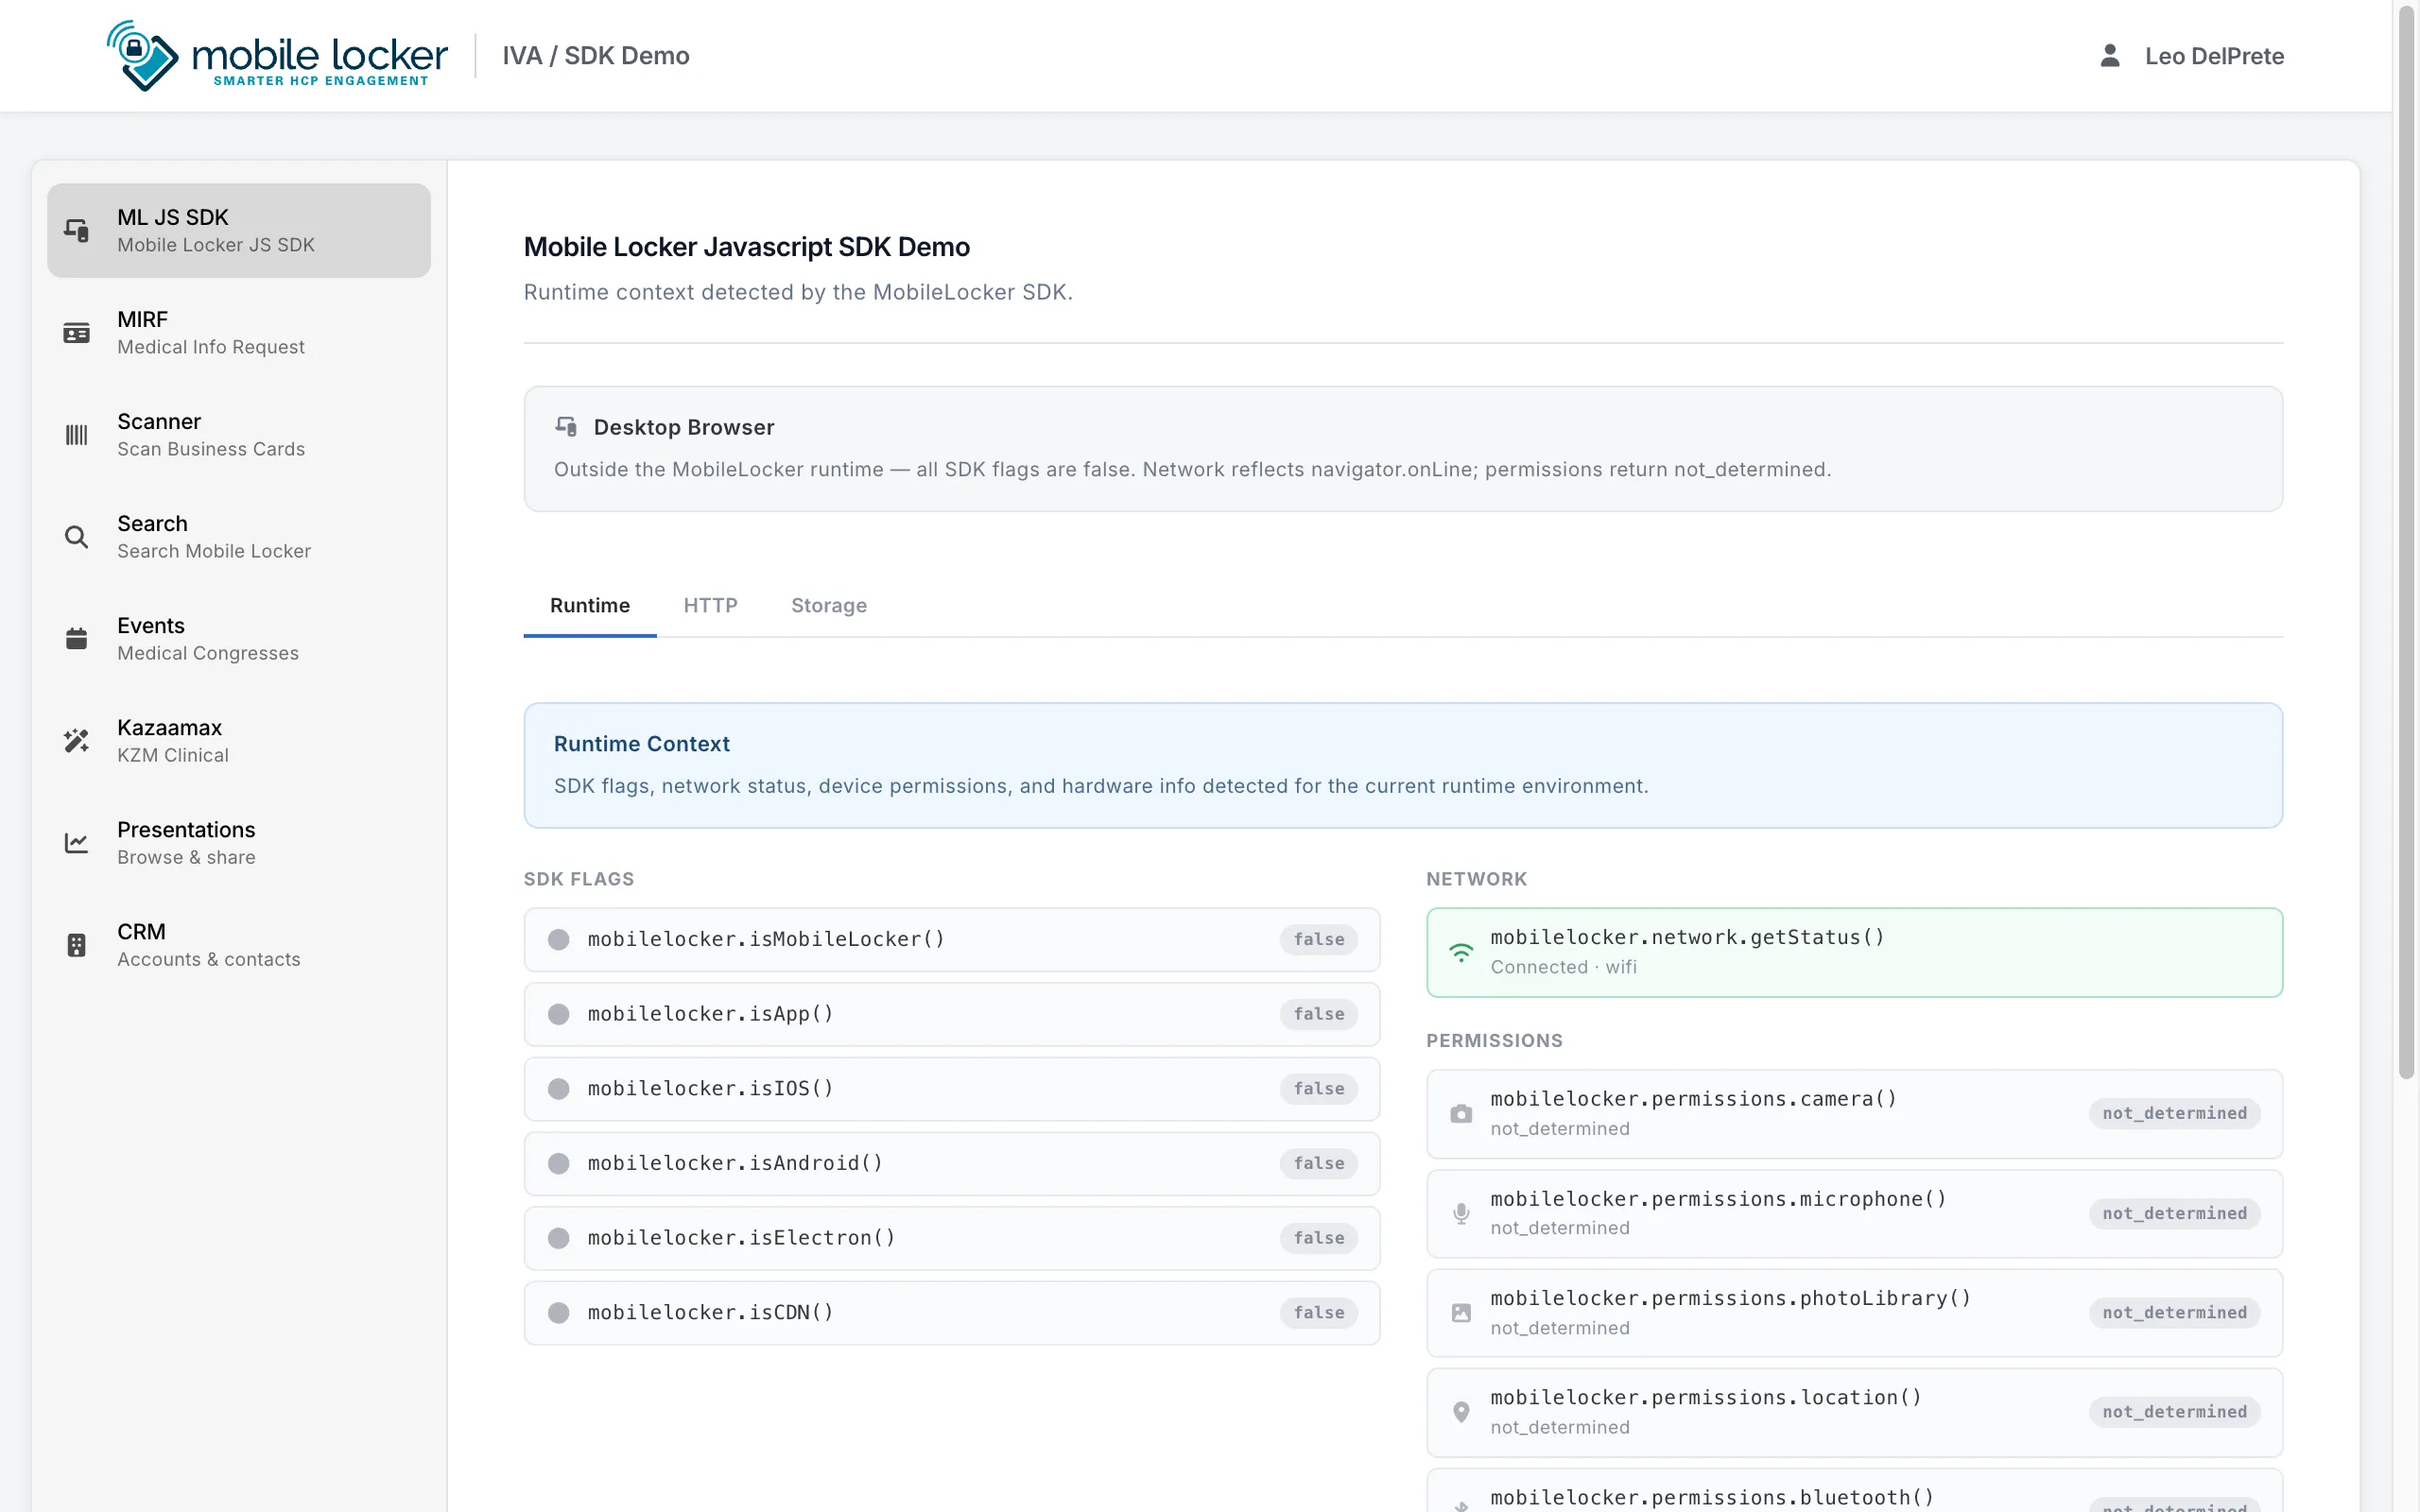Open Search Mobile Locker item

pos(239,537)
